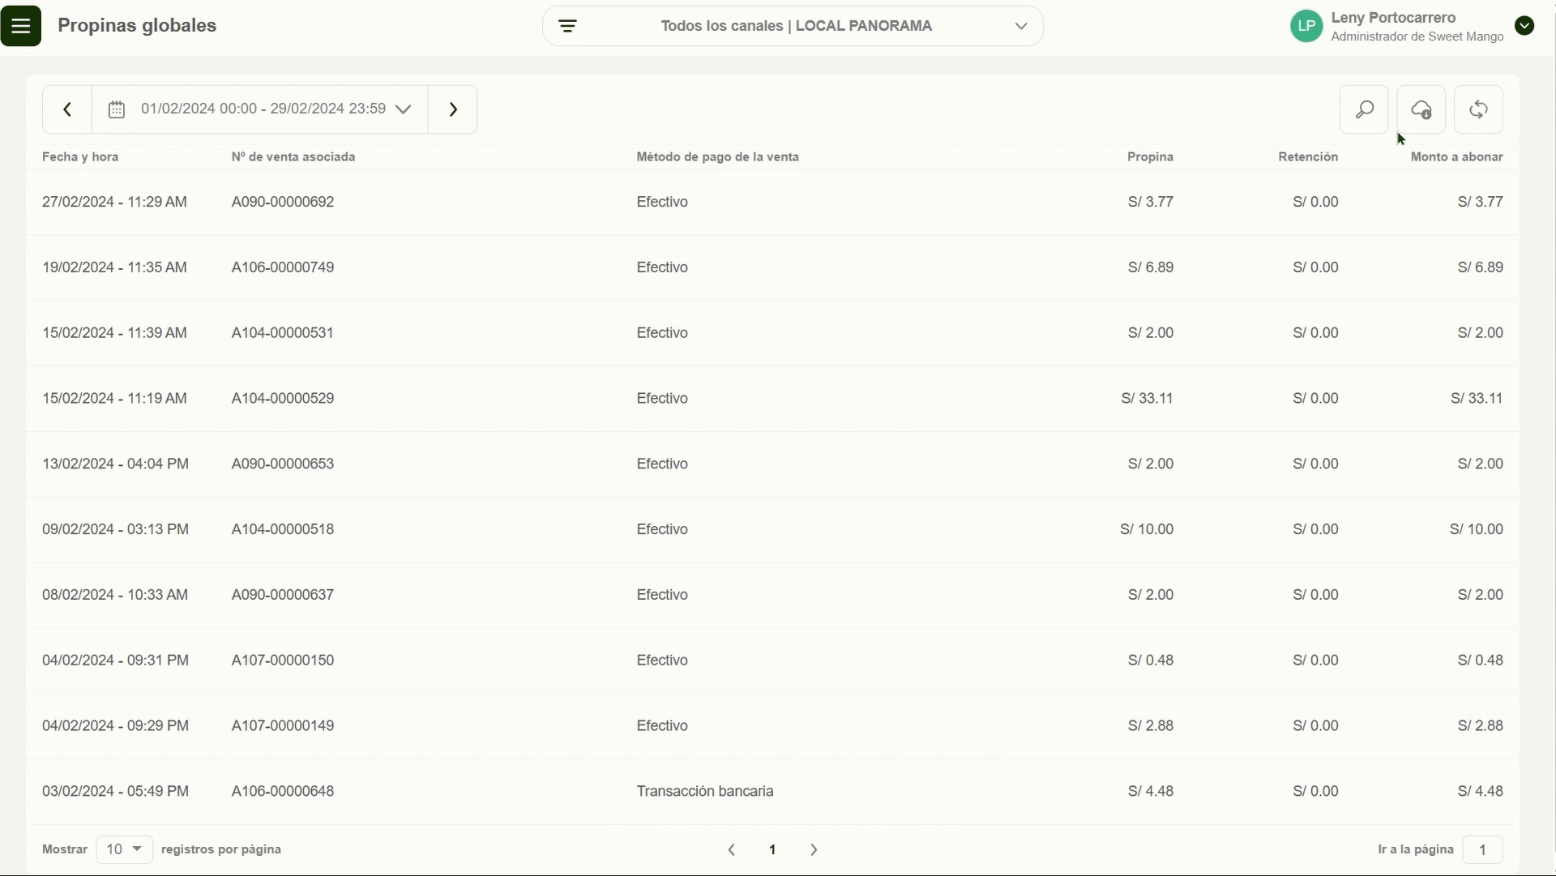Image resolution: width=1556 pixels, height=876 pixels.
Task: Select sale A107-00000150
Action: coord(283,660)
